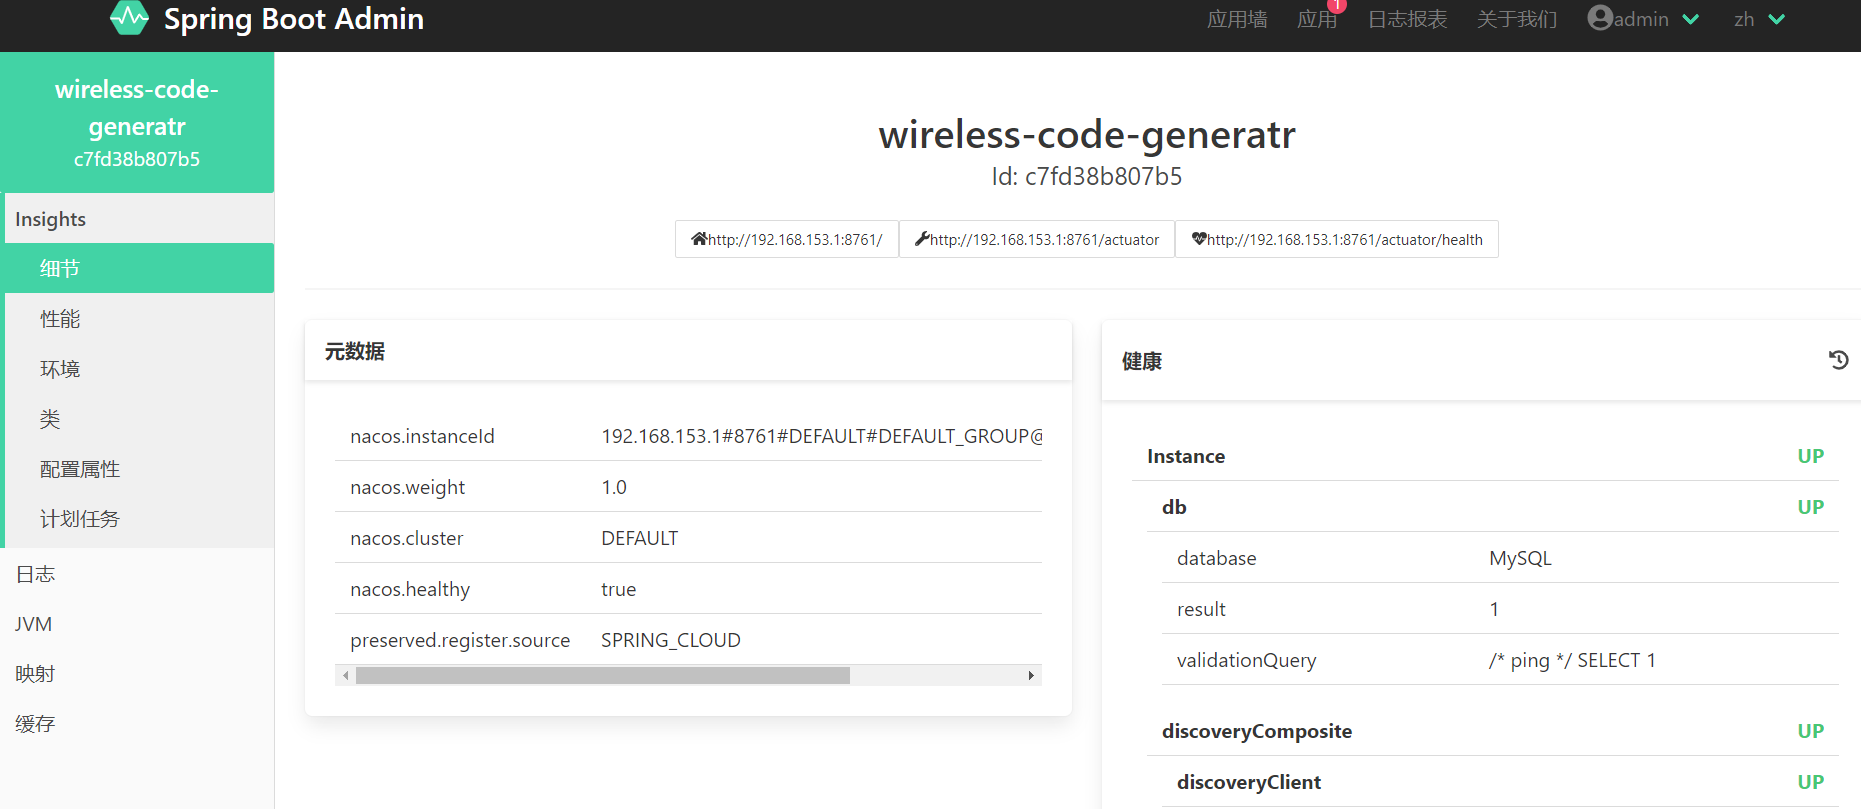1861x809 pixels.
Task: Click the discoveryComposite health row
Action: click(x=1493, y=731)
